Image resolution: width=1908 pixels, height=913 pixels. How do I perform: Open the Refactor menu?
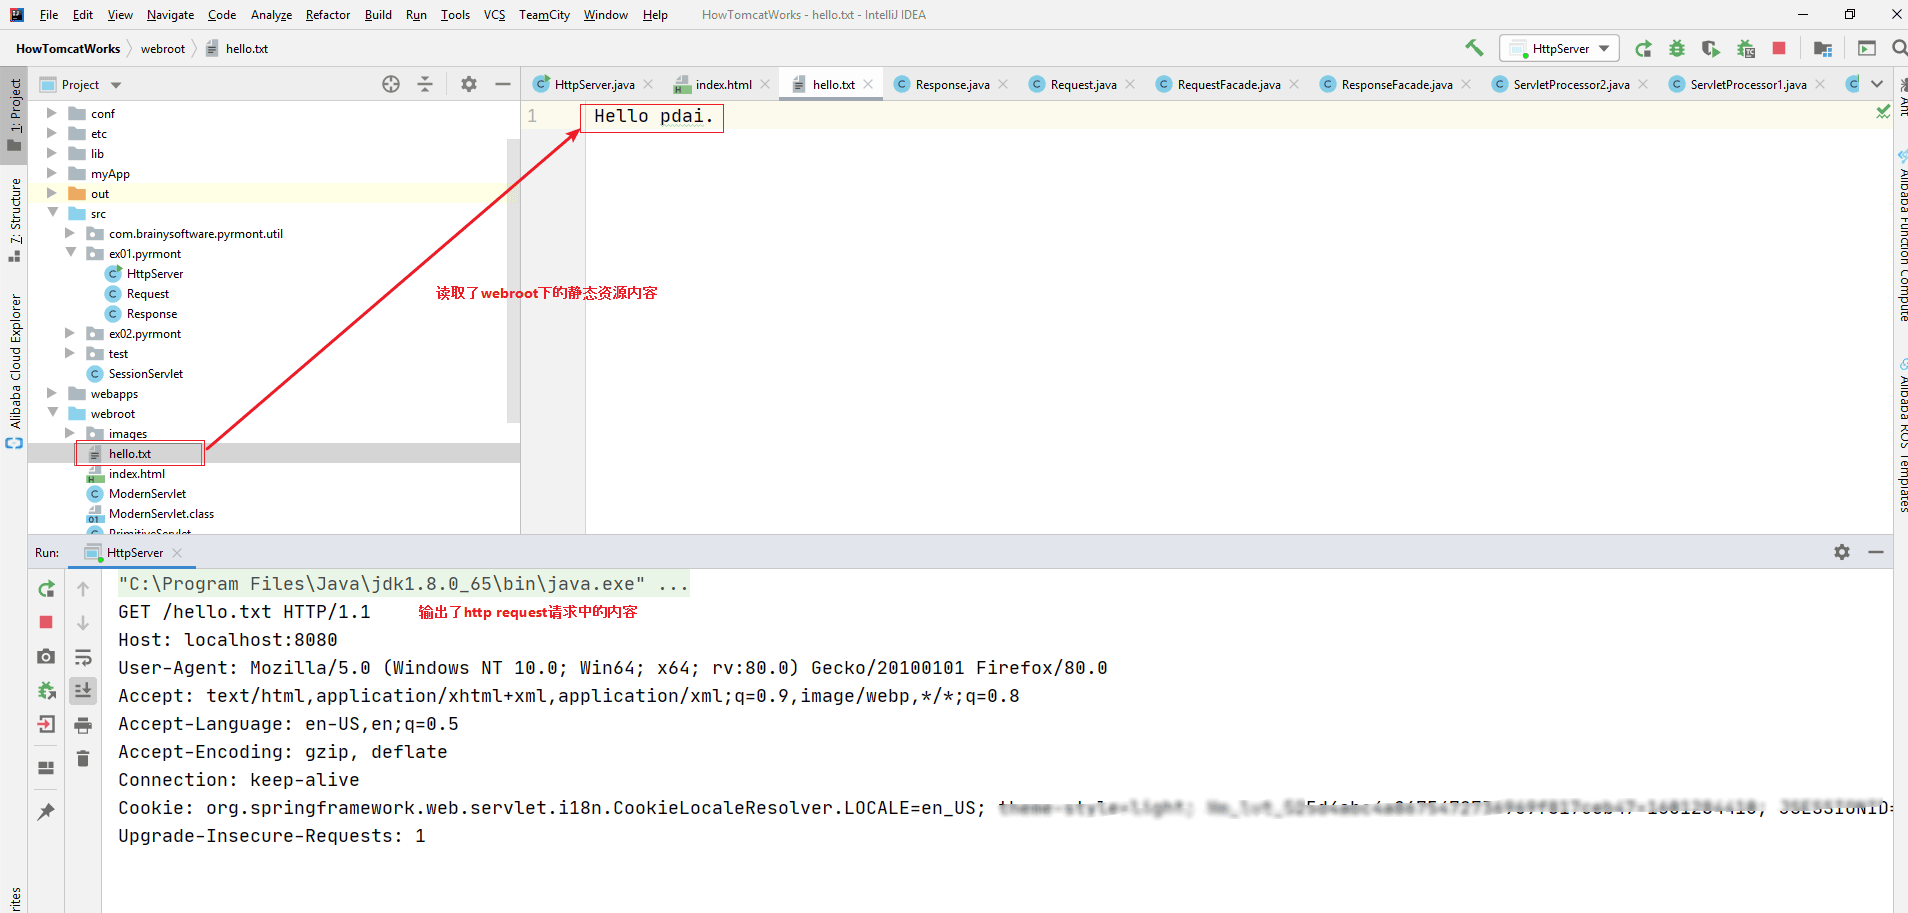(x=327, y=15)
